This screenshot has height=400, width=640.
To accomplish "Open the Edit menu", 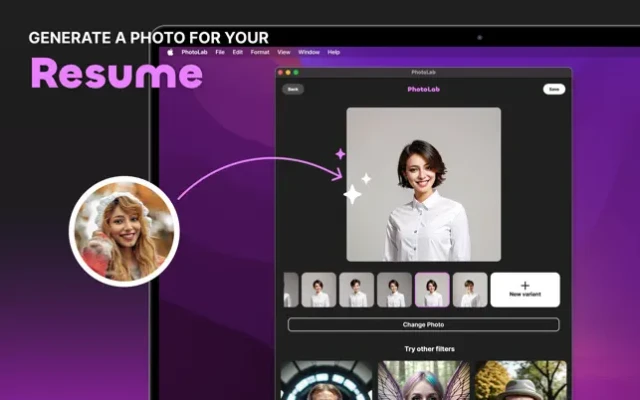I will click(x=238, y=51).
